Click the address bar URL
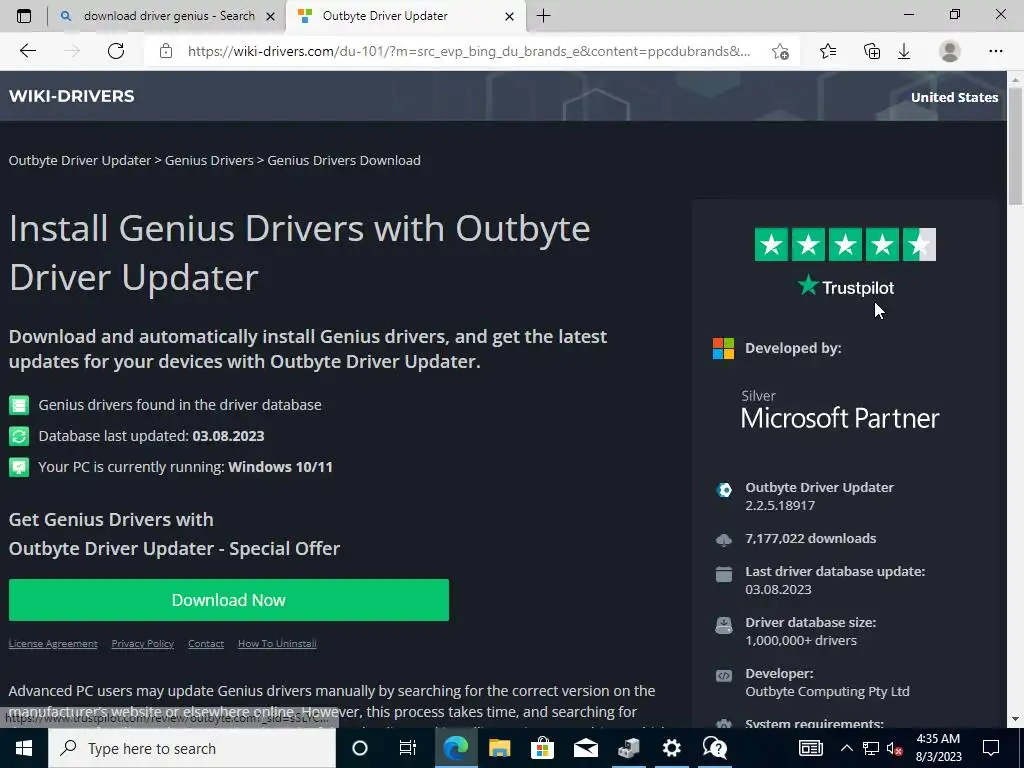 [x=469, y=51]
